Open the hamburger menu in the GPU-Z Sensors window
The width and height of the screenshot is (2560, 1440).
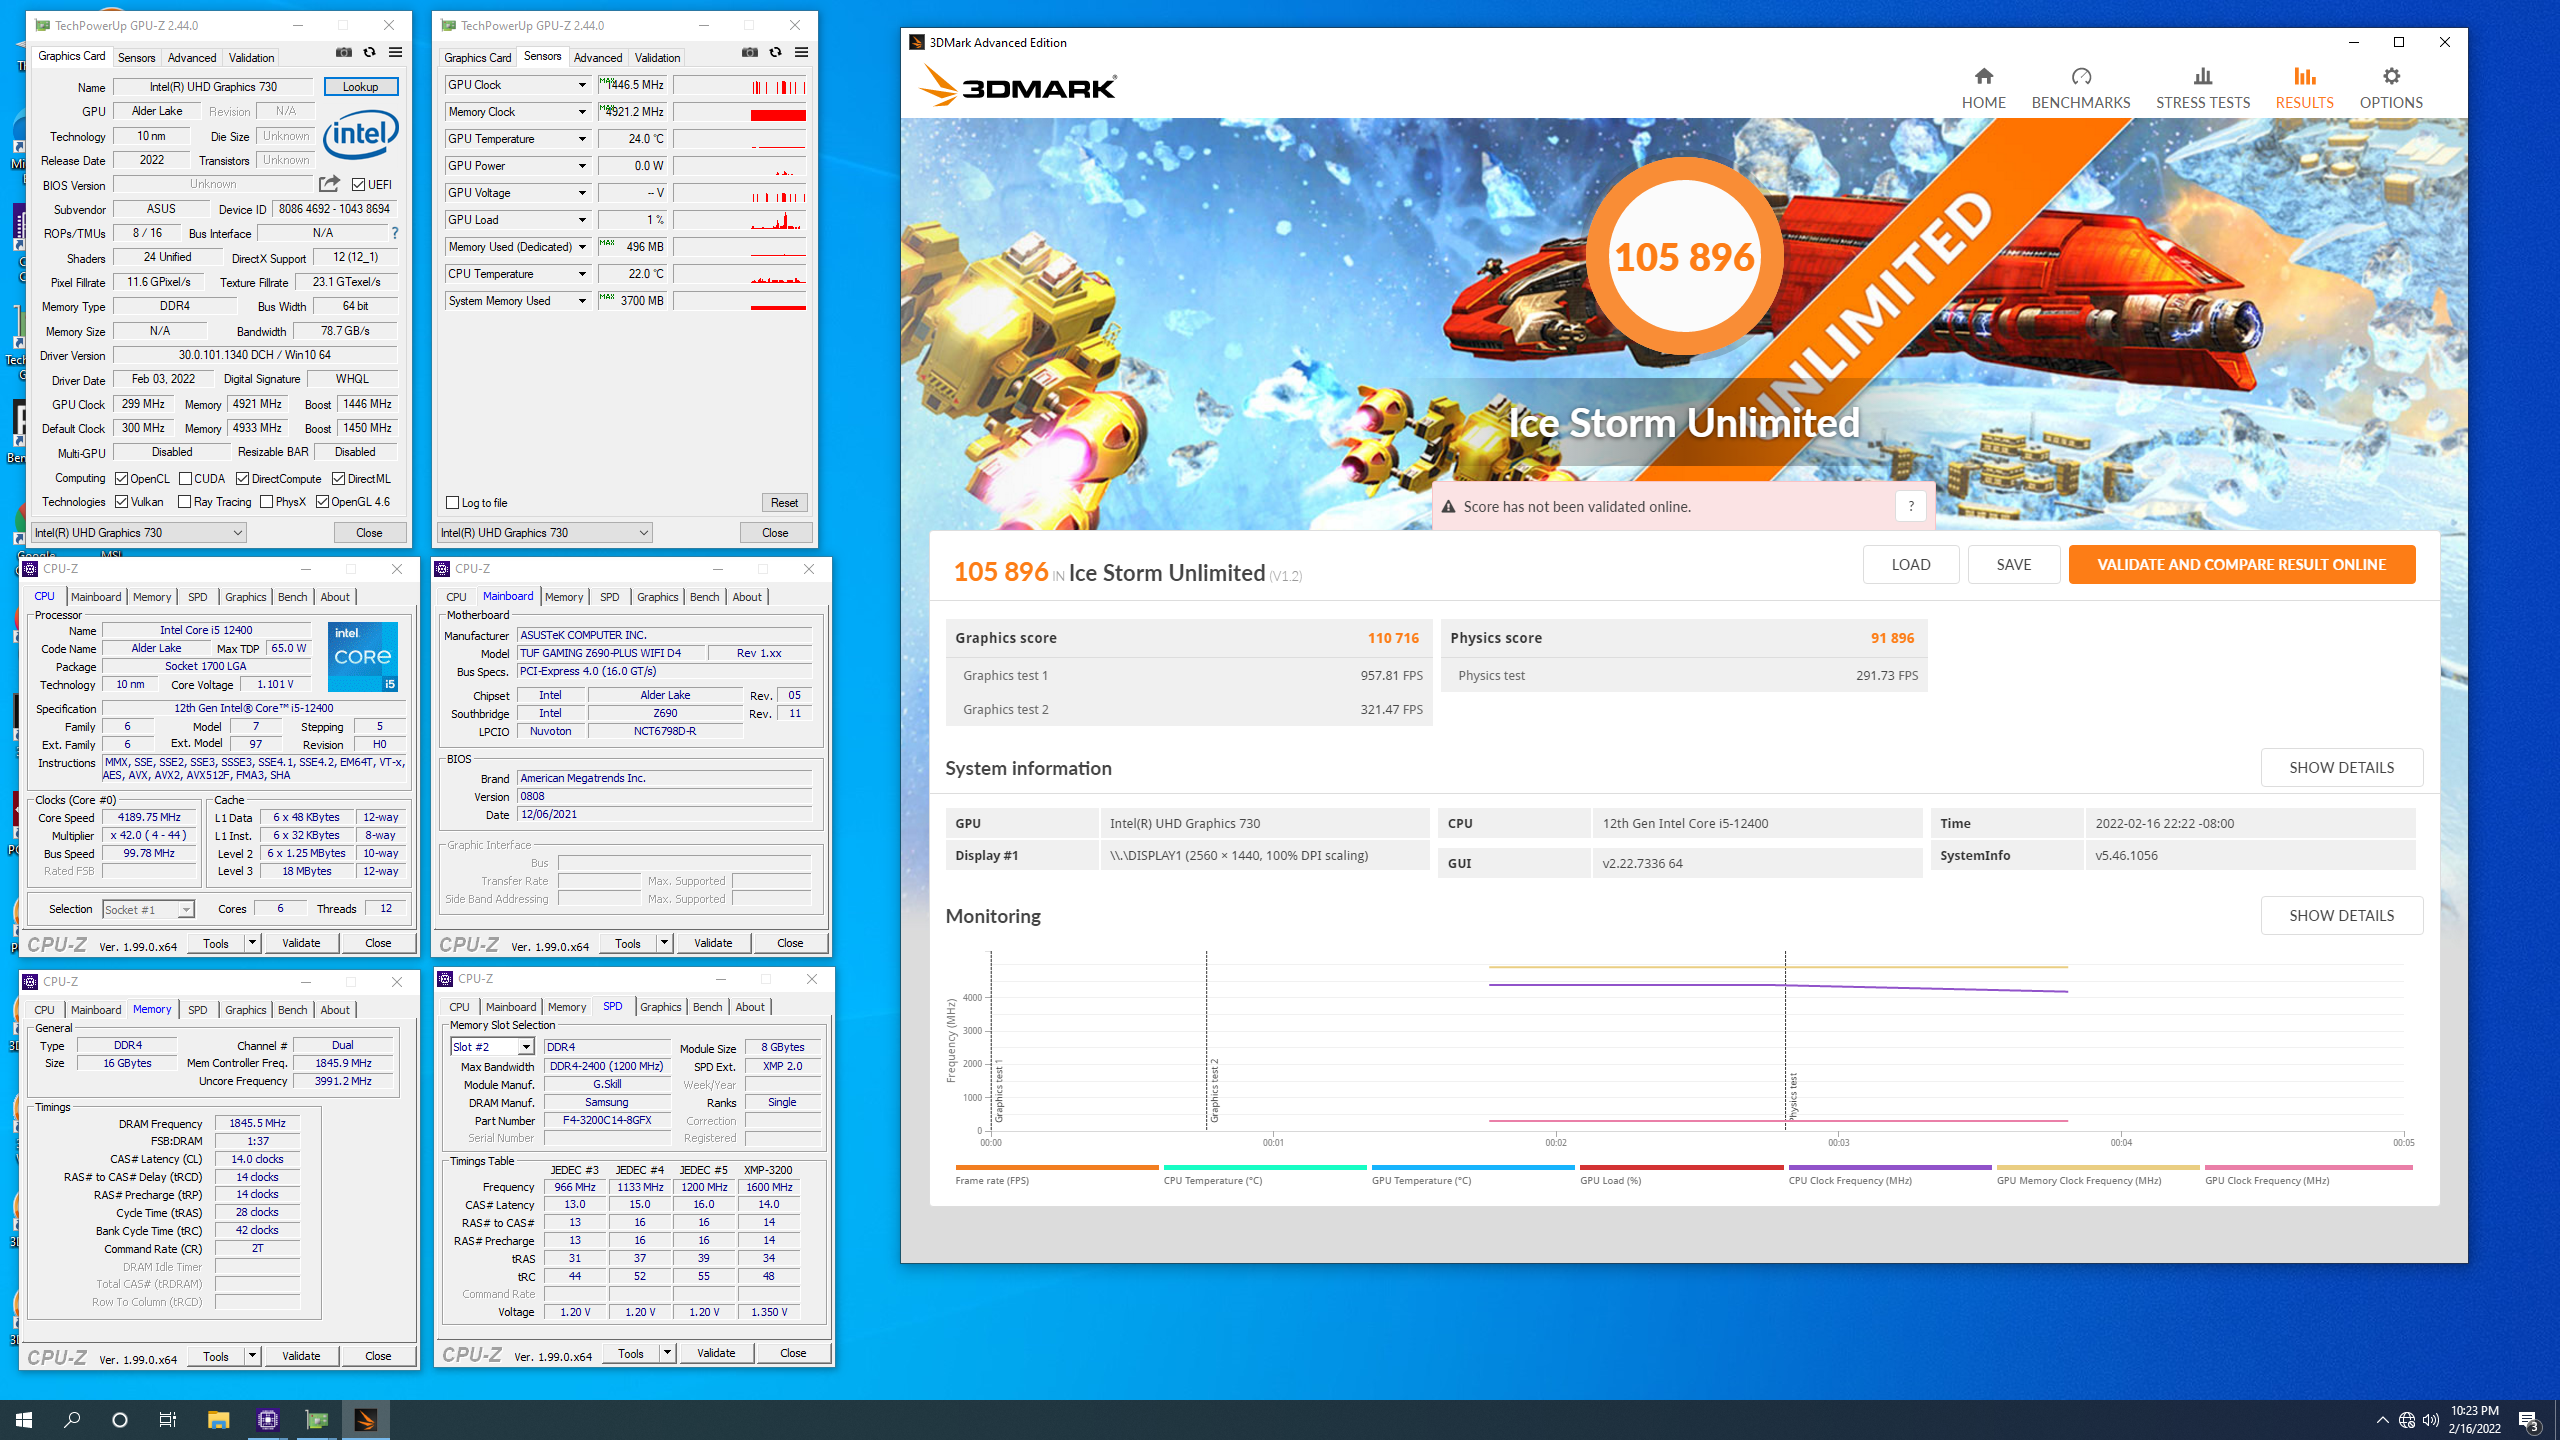pos(802,53)
